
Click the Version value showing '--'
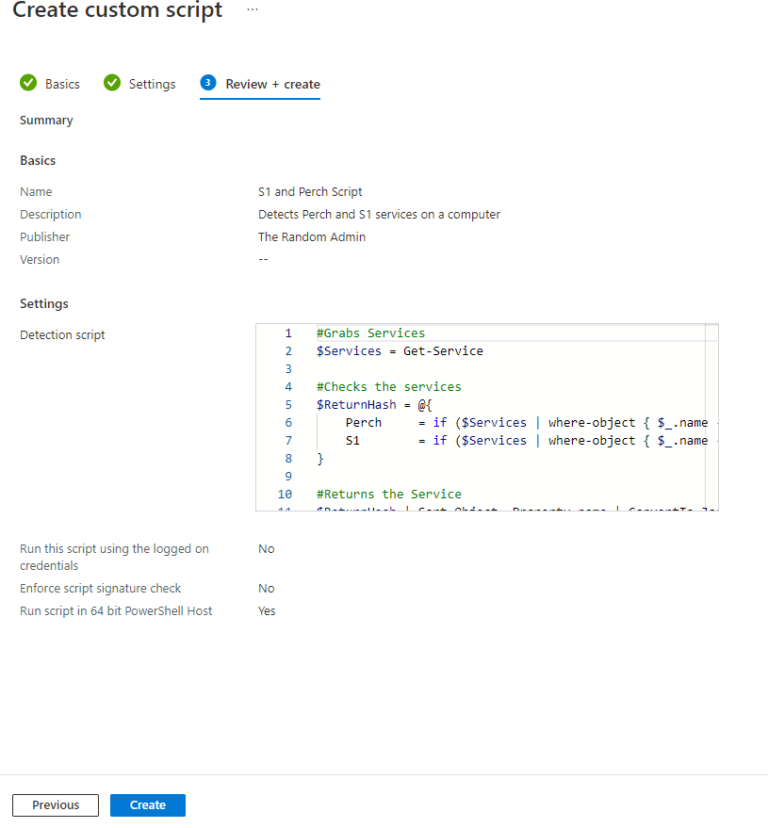(x=261, y=259)
